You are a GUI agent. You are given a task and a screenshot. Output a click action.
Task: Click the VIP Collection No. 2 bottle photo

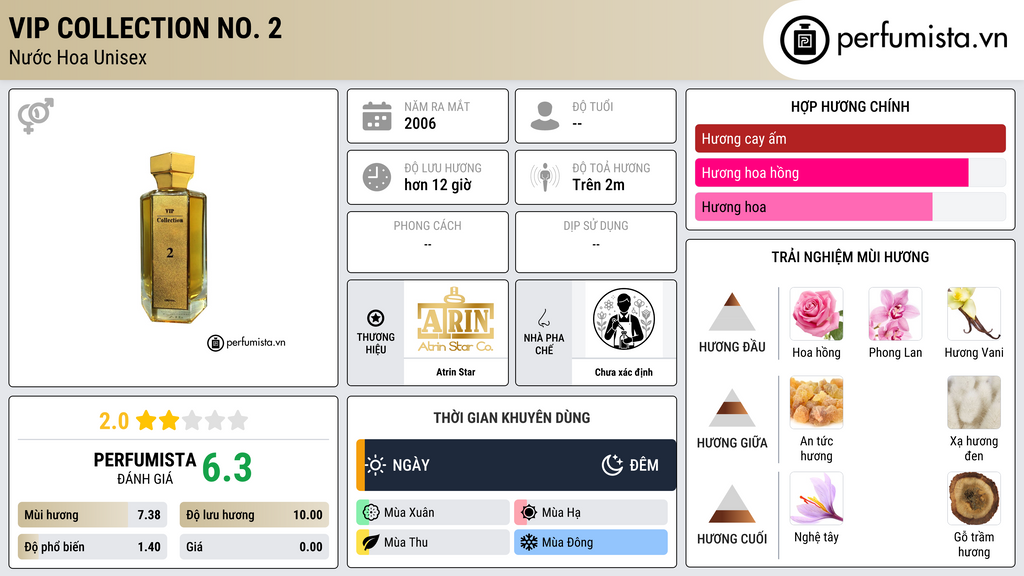coord(173,238)
